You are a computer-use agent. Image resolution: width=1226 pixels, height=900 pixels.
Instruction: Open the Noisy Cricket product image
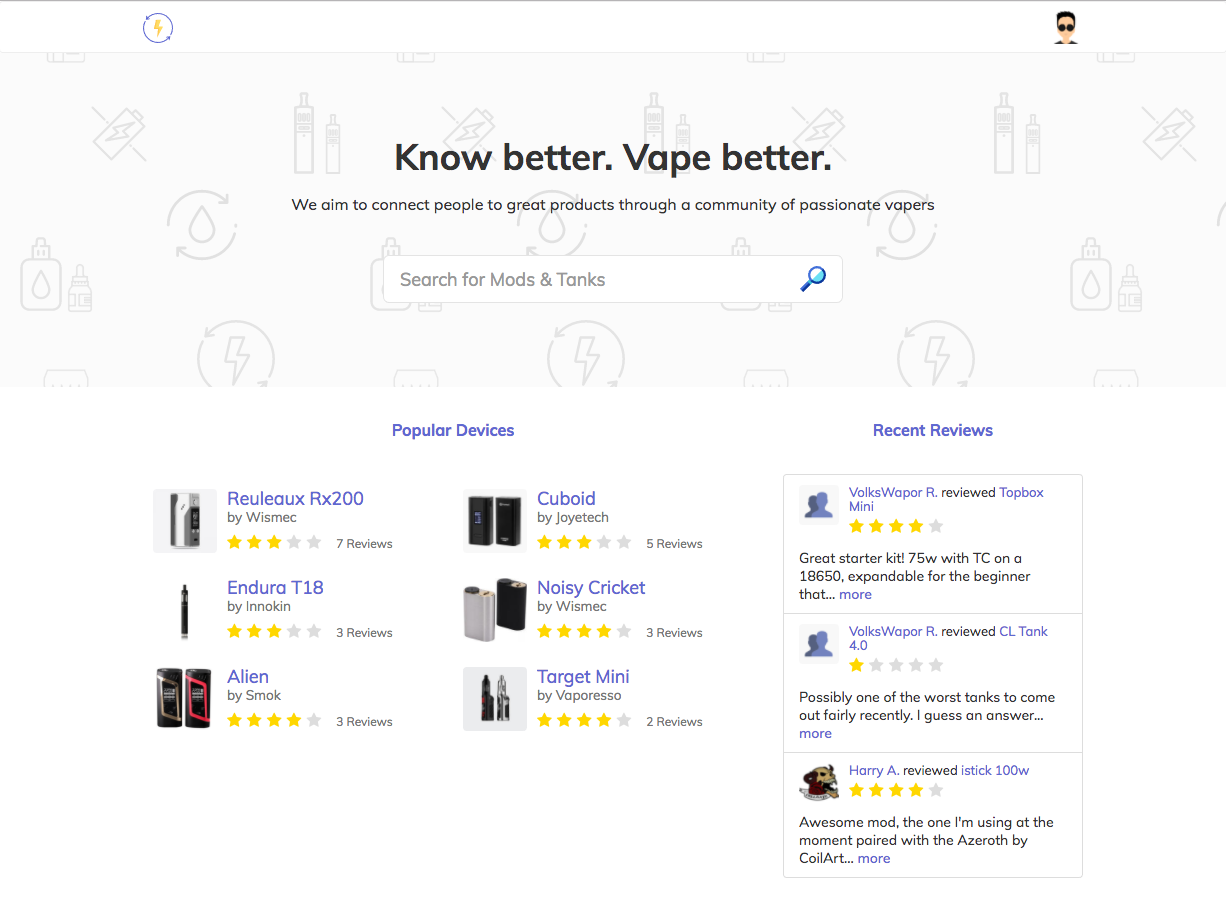coord(494,609)
